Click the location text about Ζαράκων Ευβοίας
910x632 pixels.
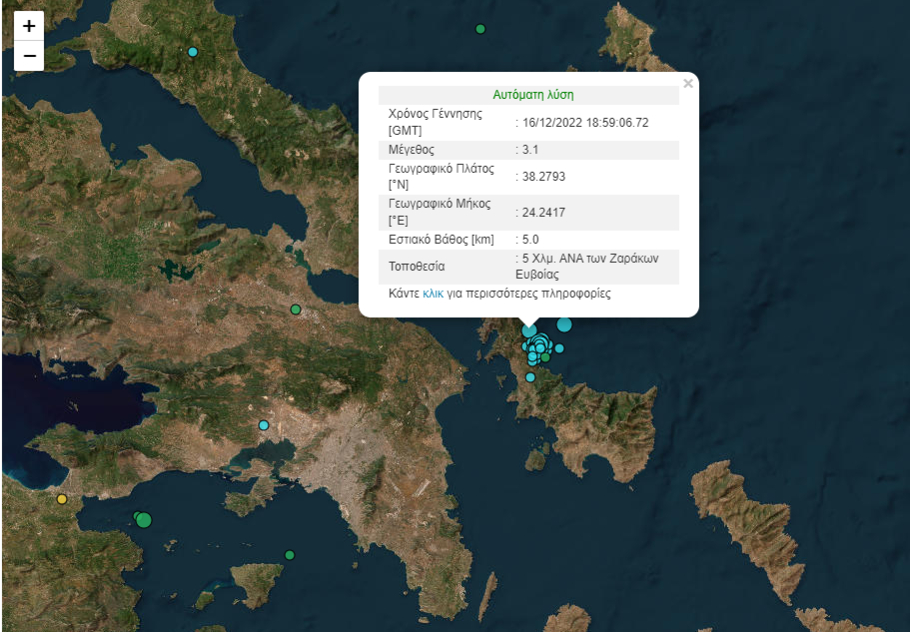pyautogui.click(x=587, y=266)
